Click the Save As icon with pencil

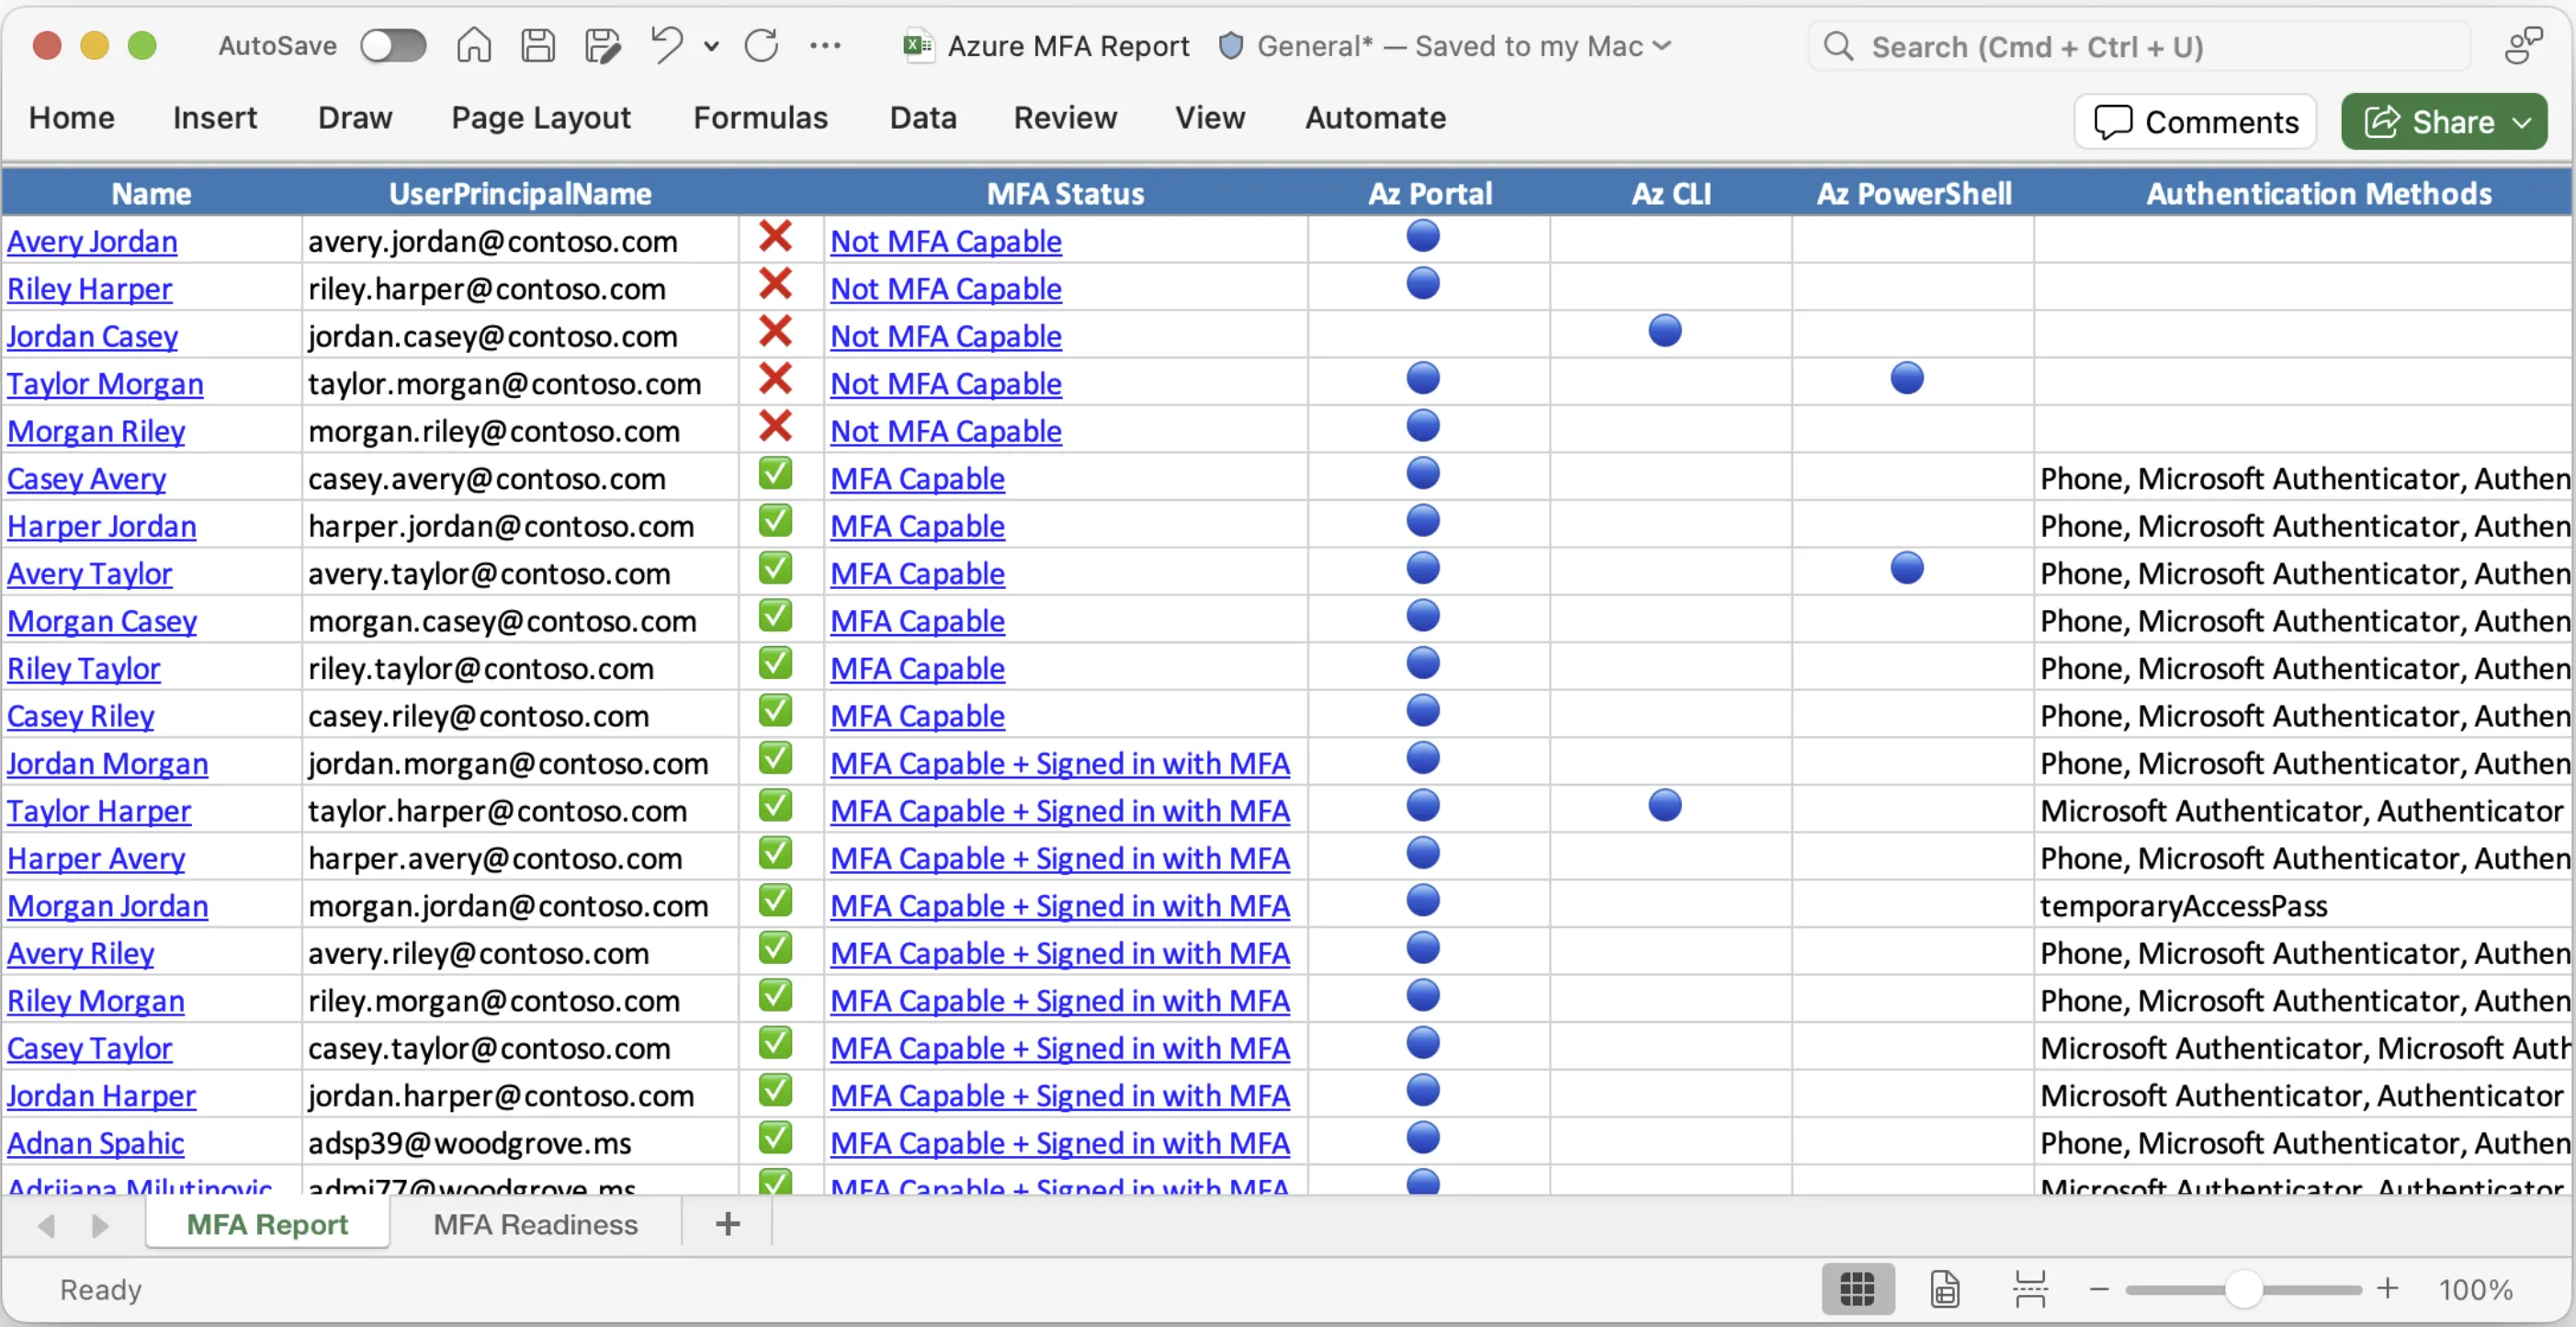[x=602, y=46]
